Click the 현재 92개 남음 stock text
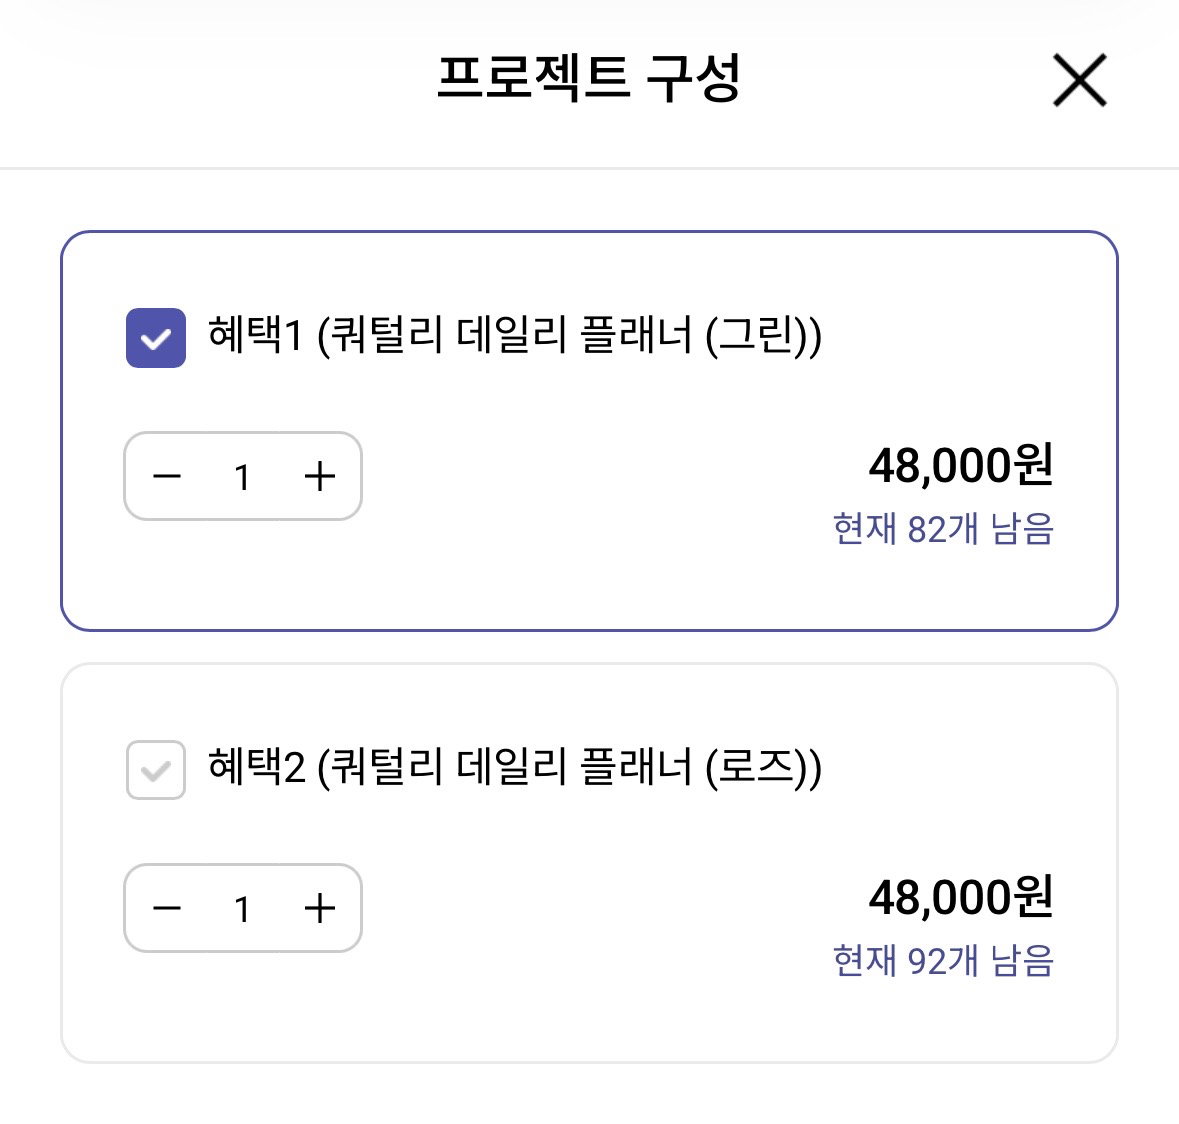This screenshot has width=1179, height=1124. tap(944, 961)
